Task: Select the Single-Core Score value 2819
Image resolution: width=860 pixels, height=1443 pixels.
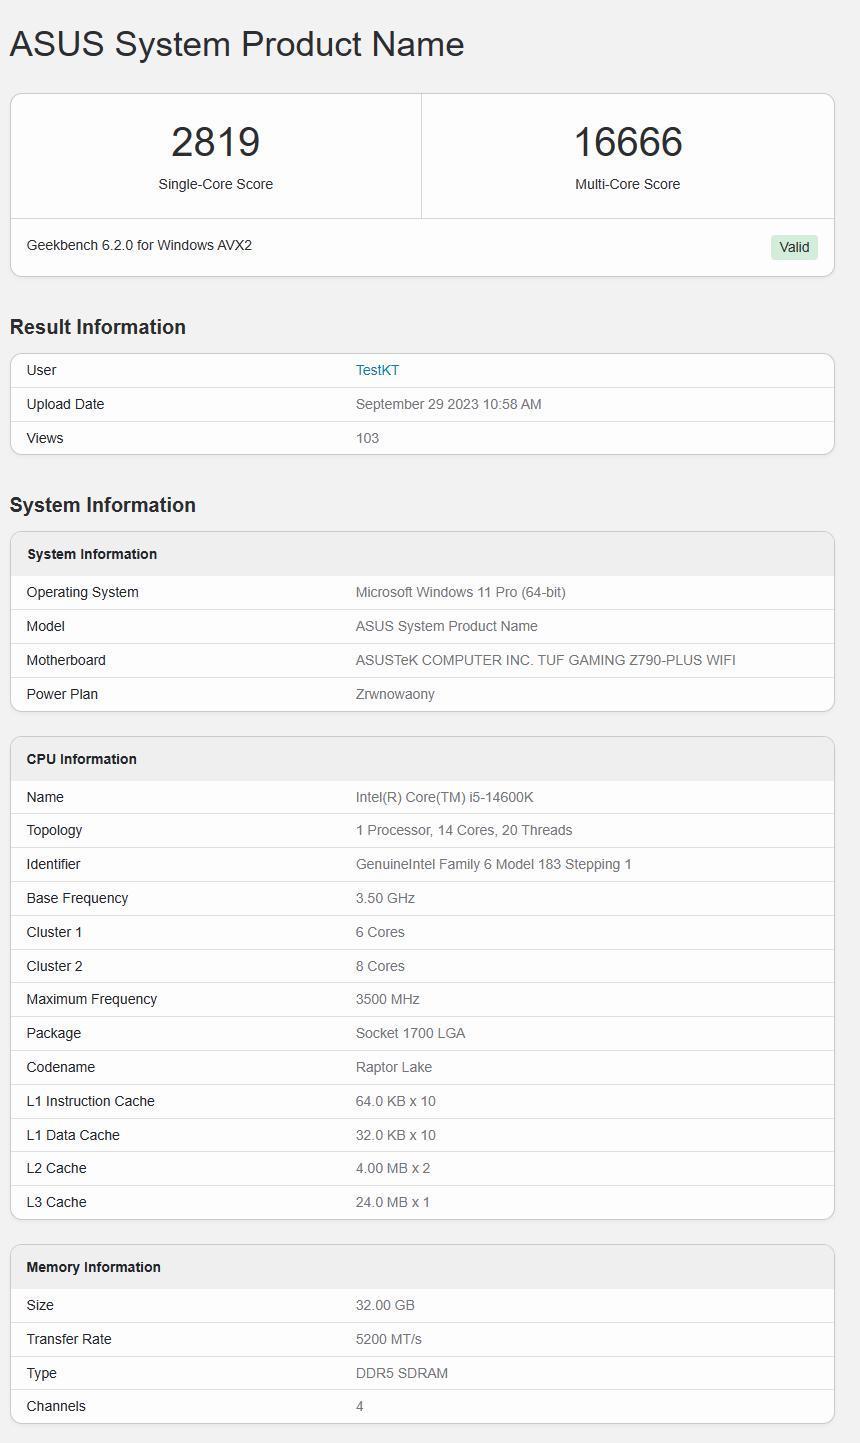Action: pos(215,141)
